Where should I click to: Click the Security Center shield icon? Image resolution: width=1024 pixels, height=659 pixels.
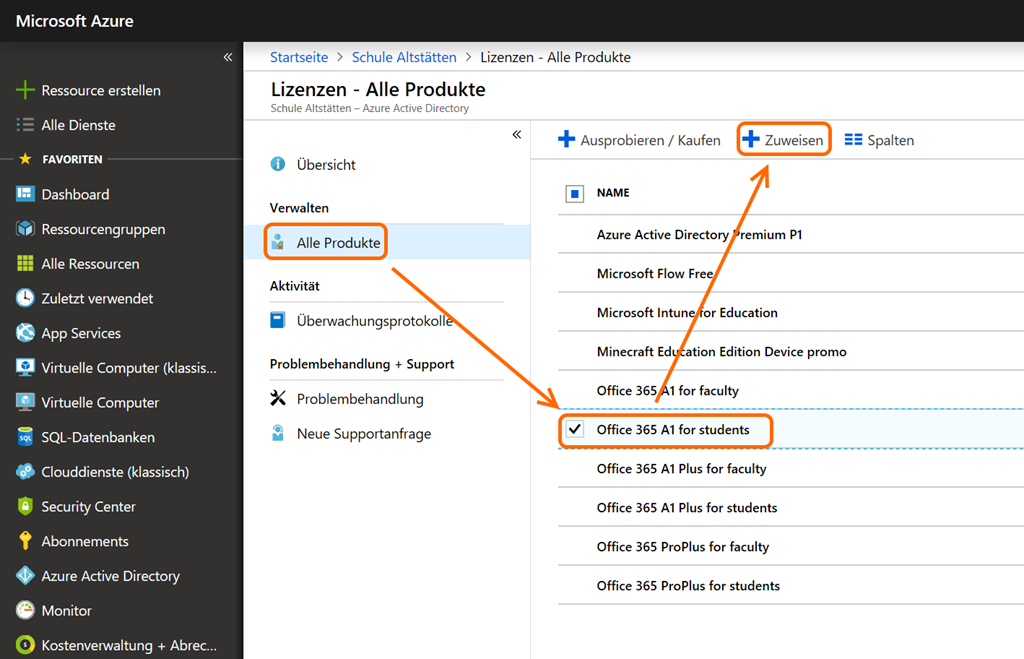coord(25,507)
